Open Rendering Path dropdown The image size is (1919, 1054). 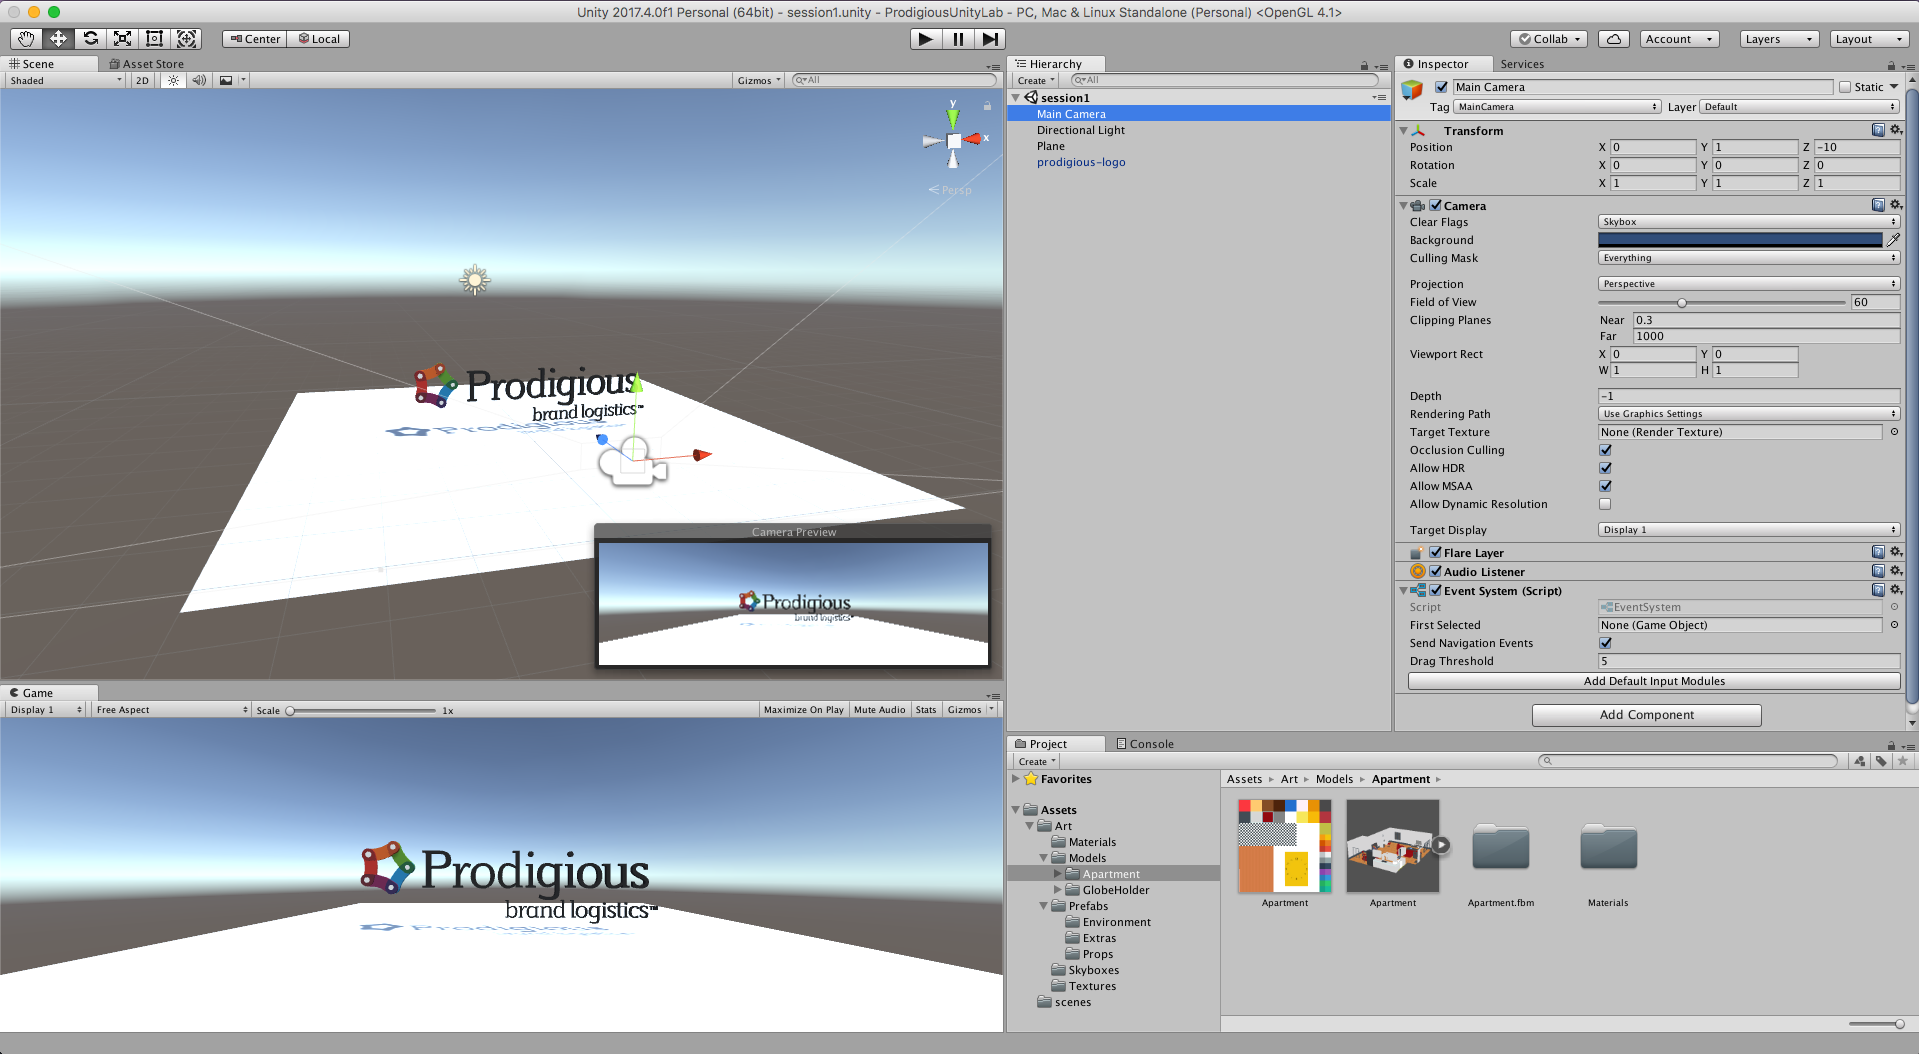(1748, 414)
